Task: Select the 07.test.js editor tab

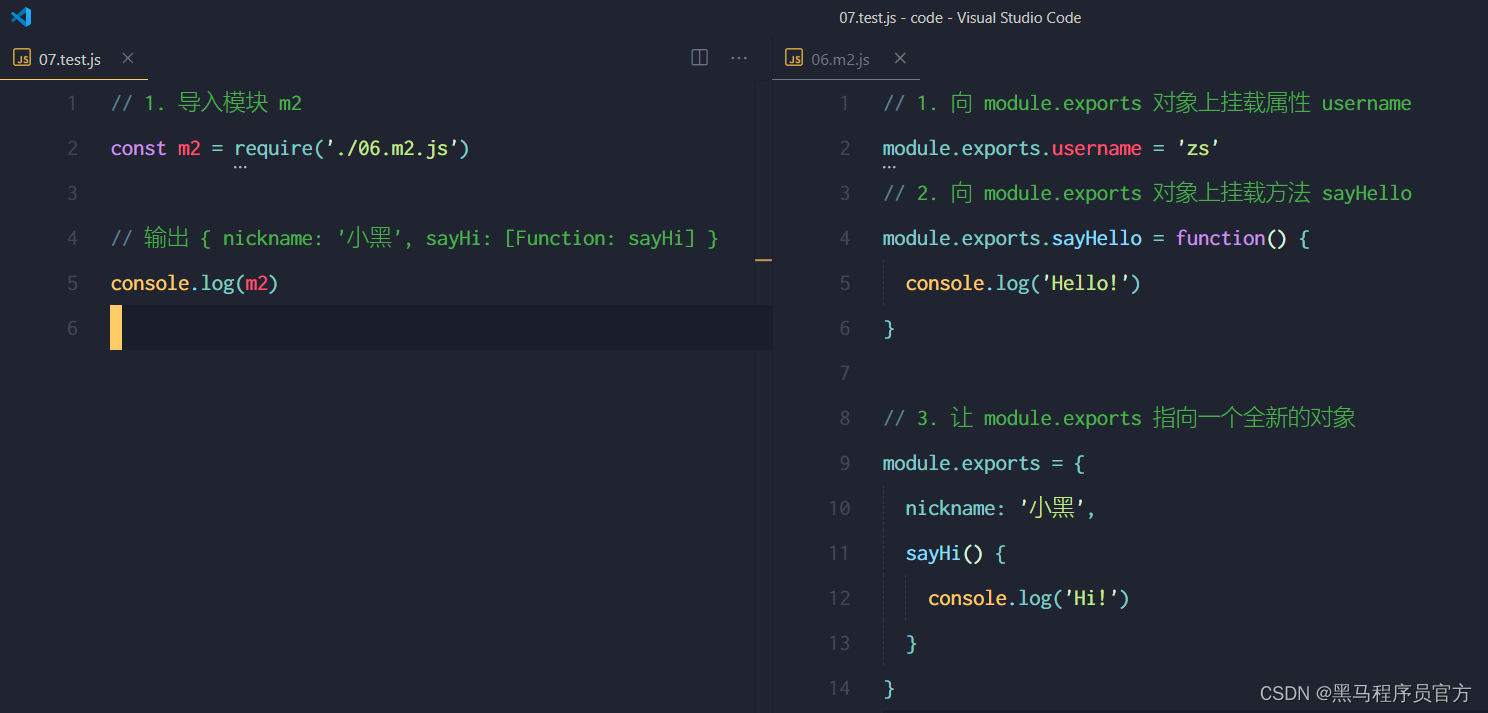Action: point(74,59)
